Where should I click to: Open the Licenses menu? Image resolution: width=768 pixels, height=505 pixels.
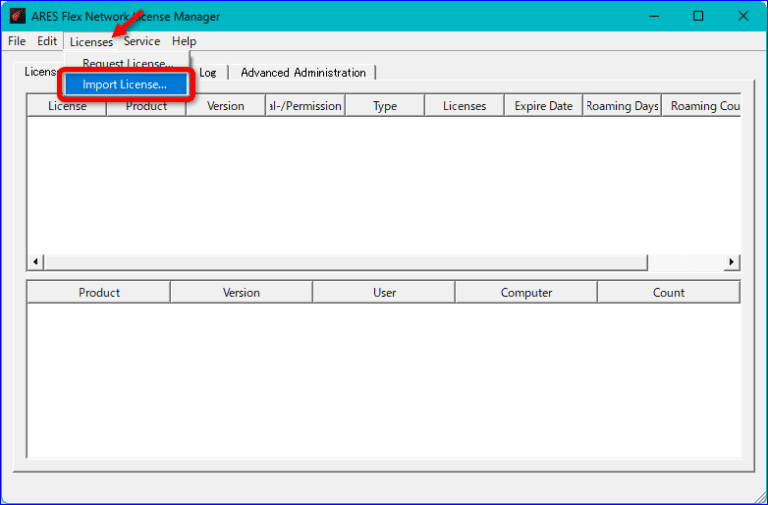91,41
